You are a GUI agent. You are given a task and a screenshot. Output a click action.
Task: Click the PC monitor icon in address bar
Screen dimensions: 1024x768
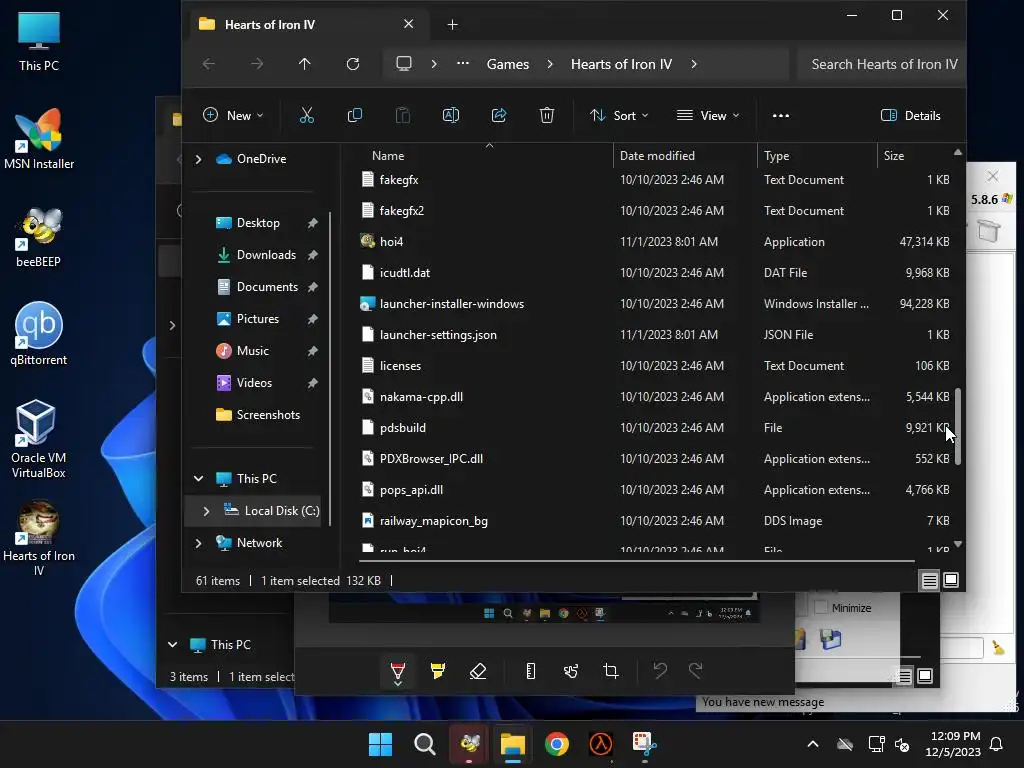(404, 64)
